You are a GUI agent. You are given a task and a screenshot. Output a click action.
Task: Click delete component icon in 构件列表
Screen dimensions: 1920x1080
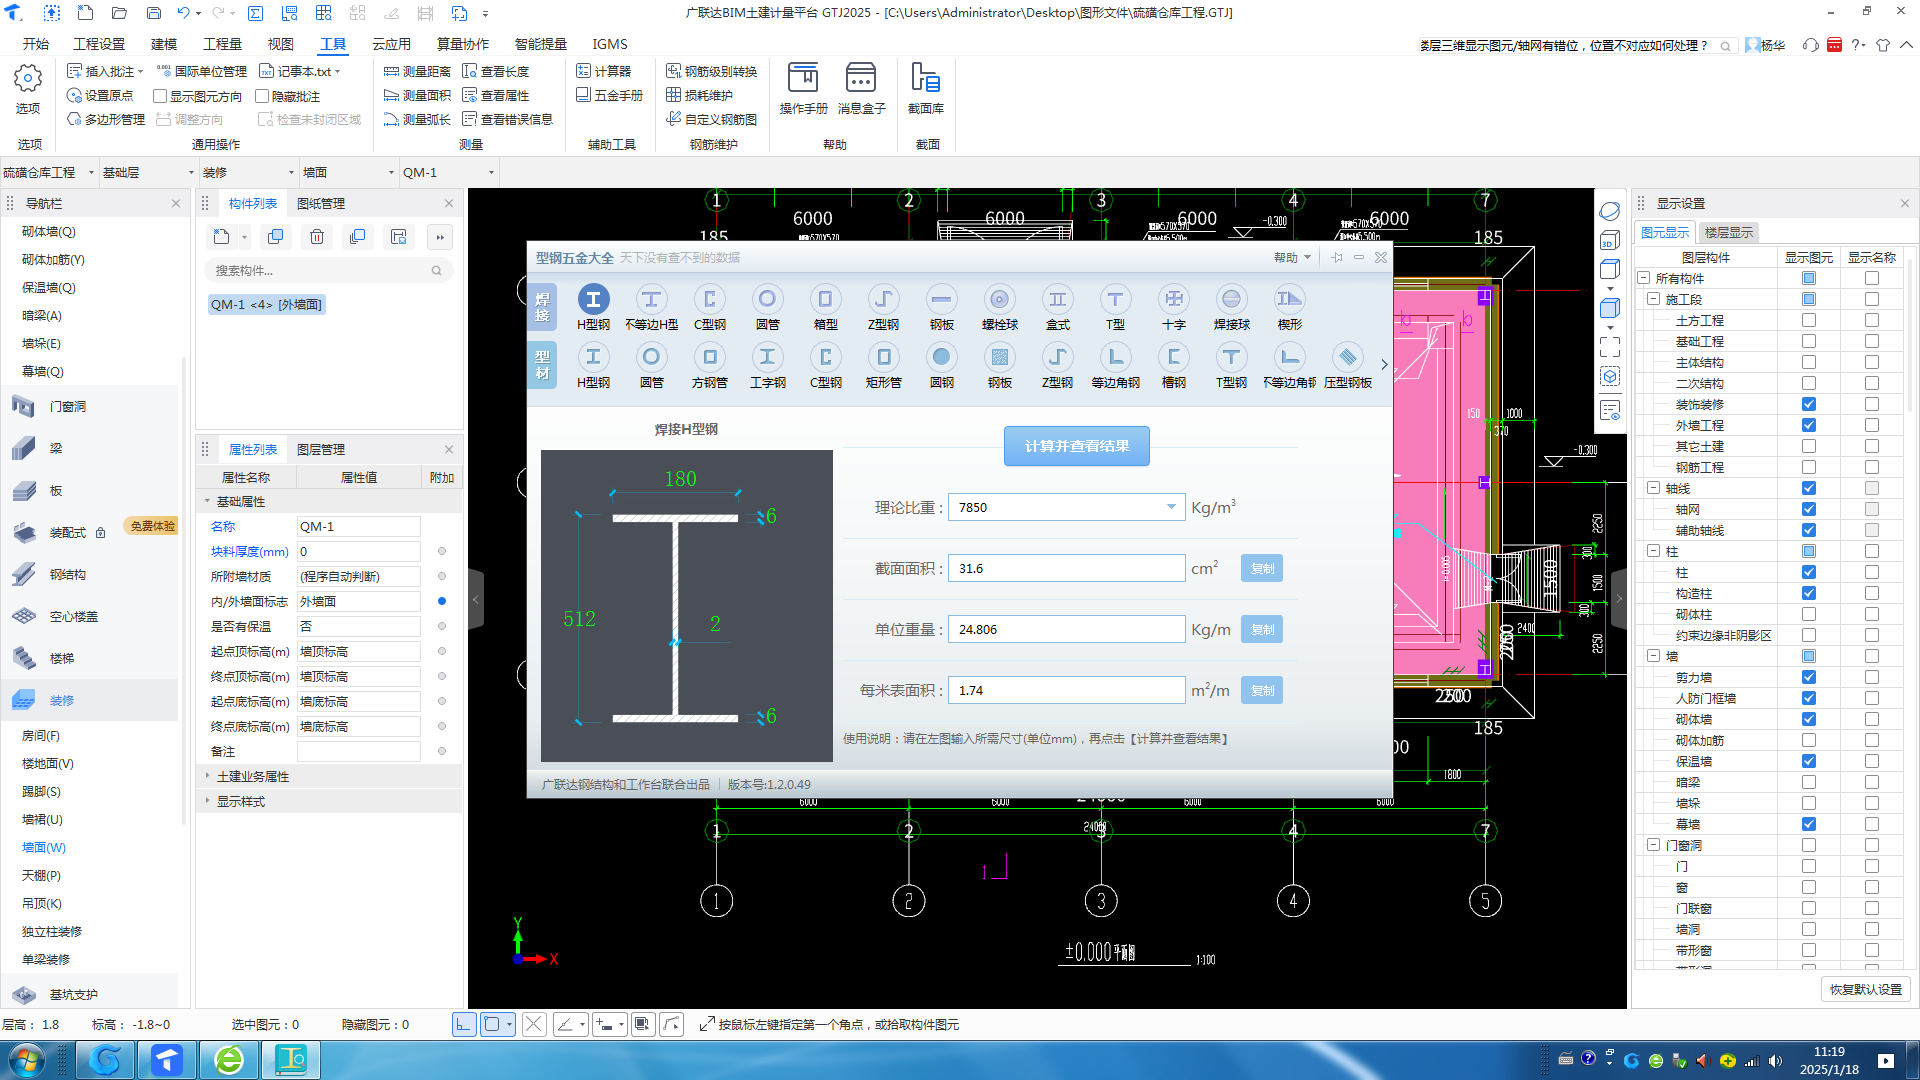(x=317, y=237)
